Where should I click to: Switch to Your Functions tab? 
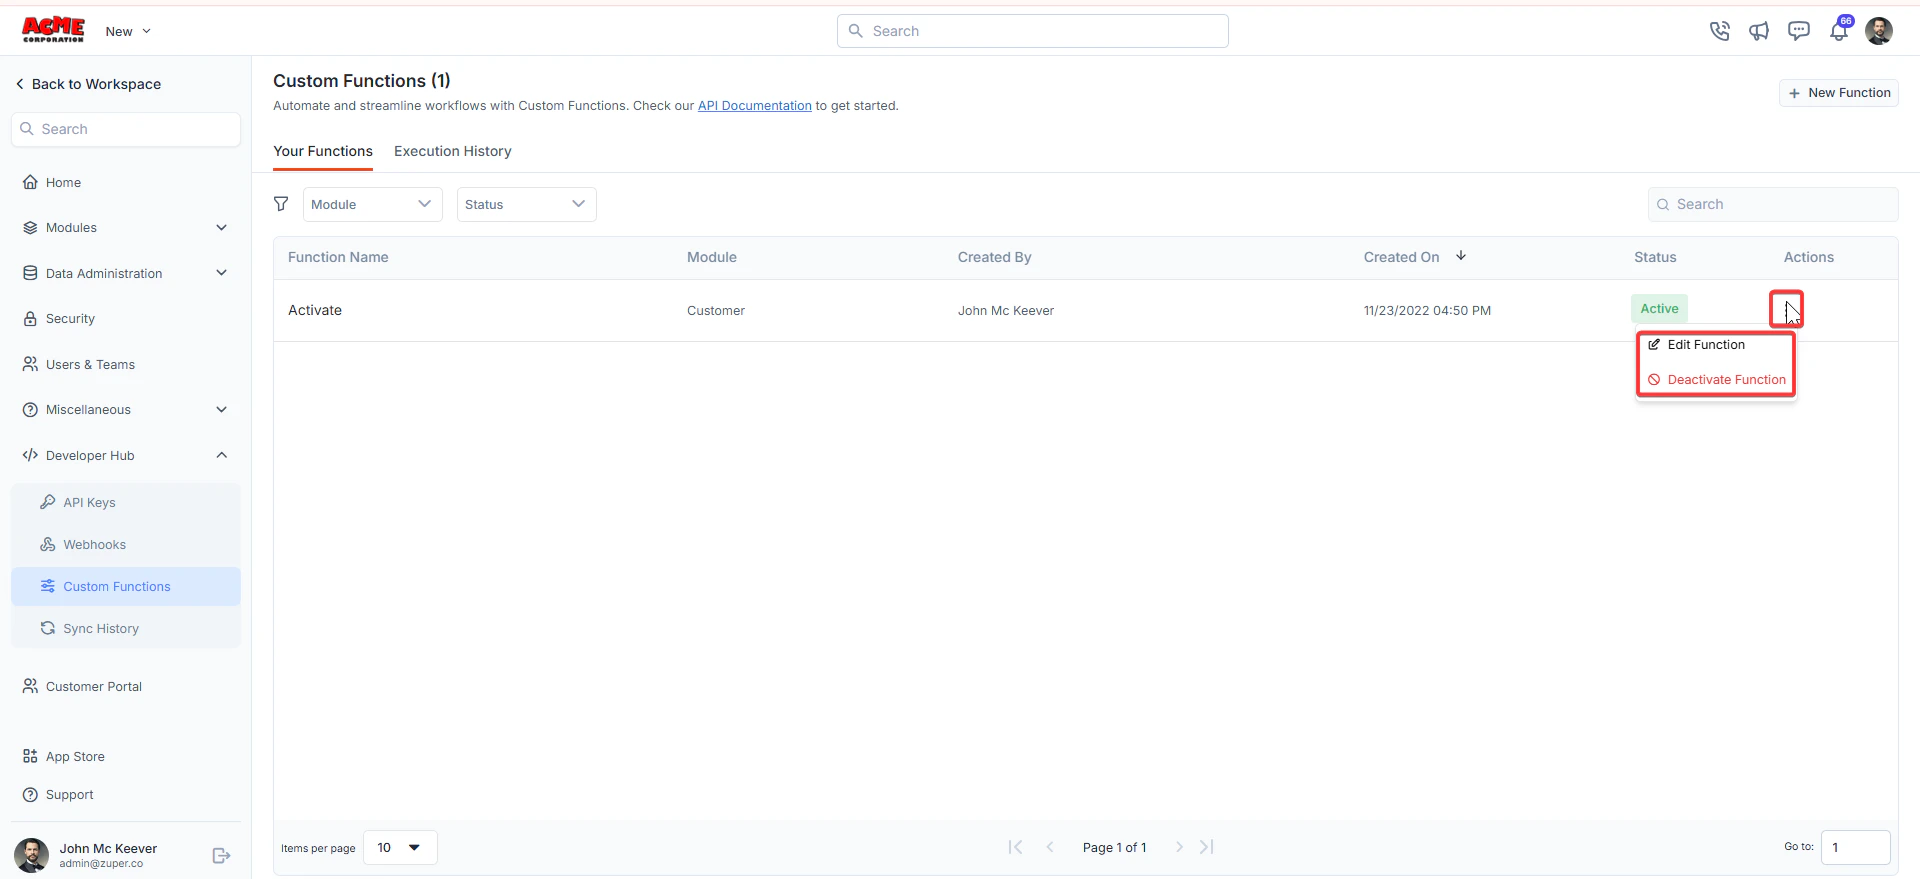pyautogui.click(x=323, y=152)
